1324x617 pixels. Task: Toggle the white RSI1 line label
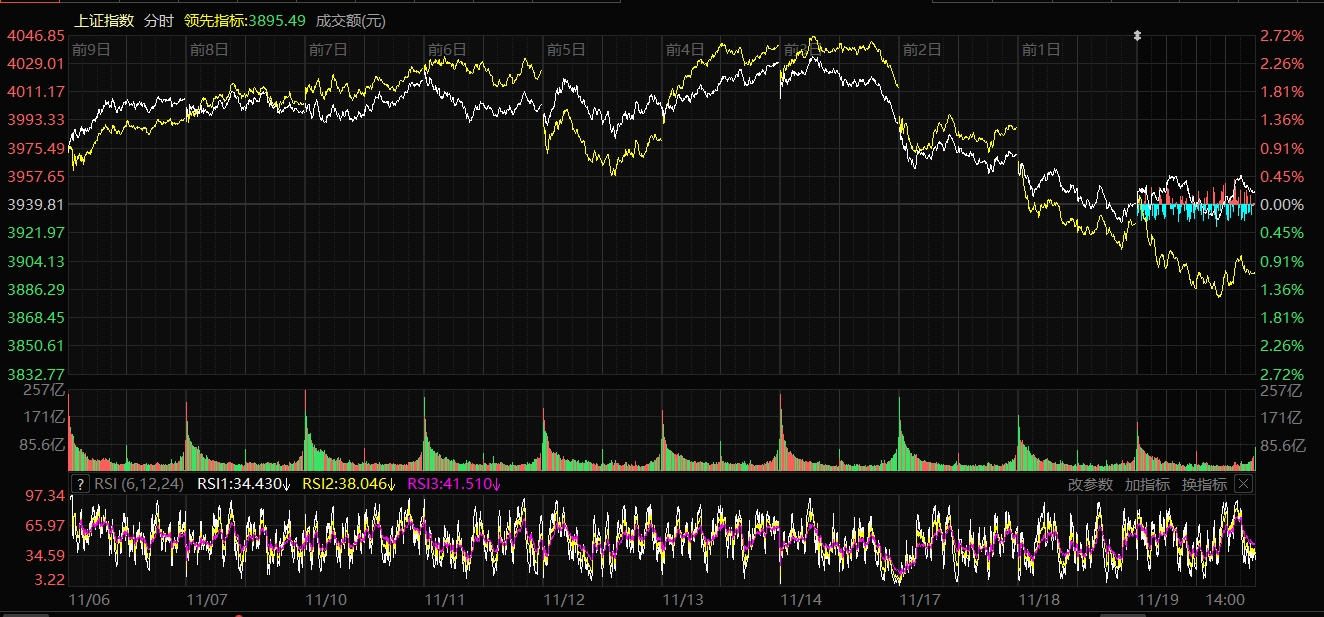click(x=243, y=485)
